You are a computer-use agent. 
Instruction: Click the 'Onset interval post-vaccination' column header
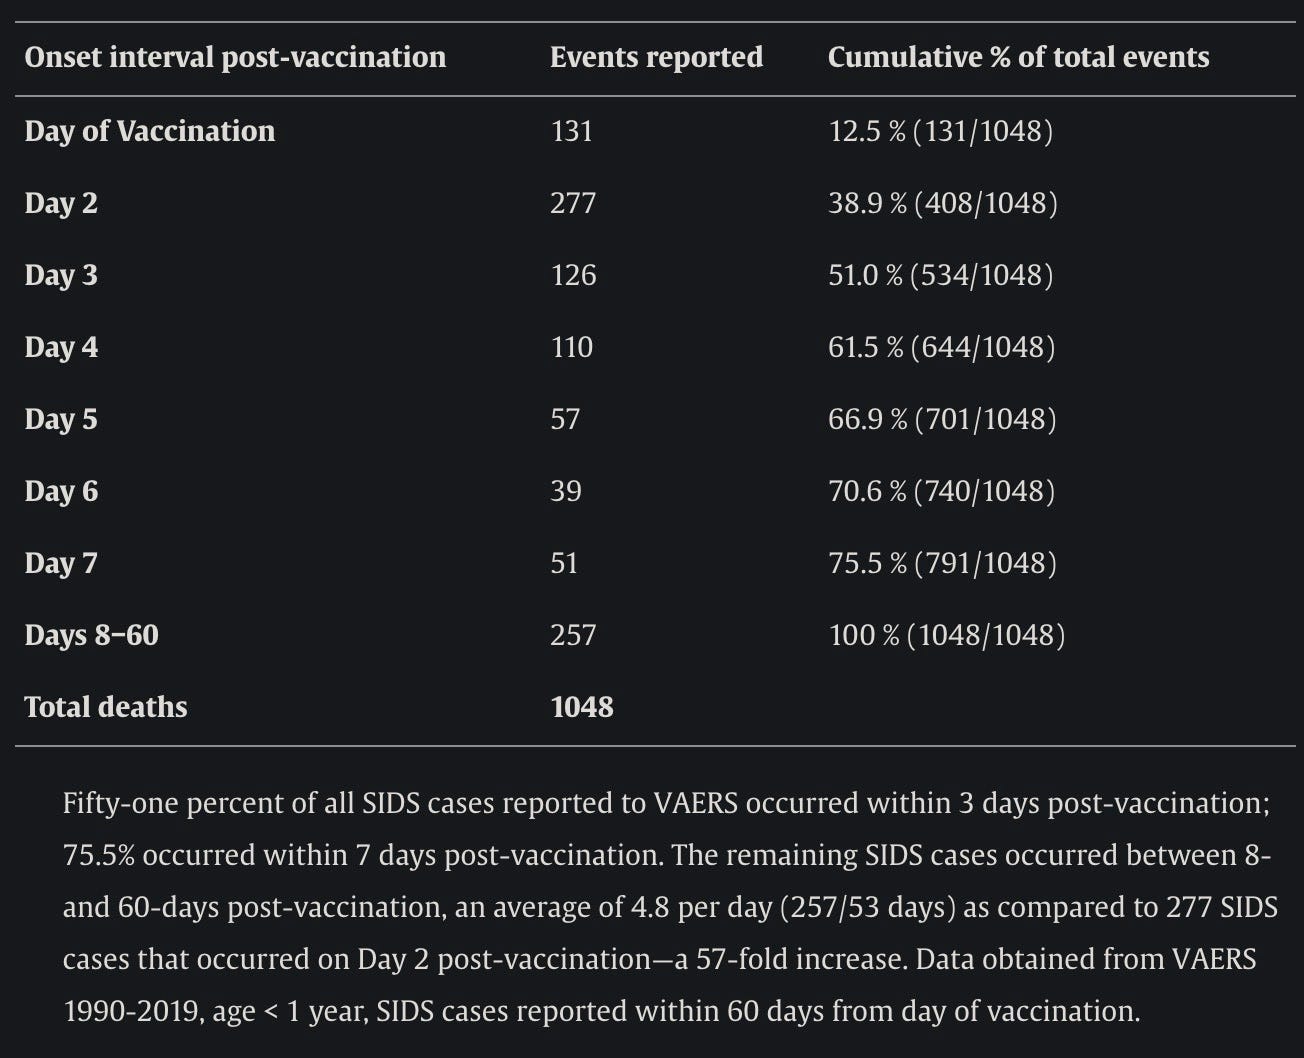coord(235,57)
